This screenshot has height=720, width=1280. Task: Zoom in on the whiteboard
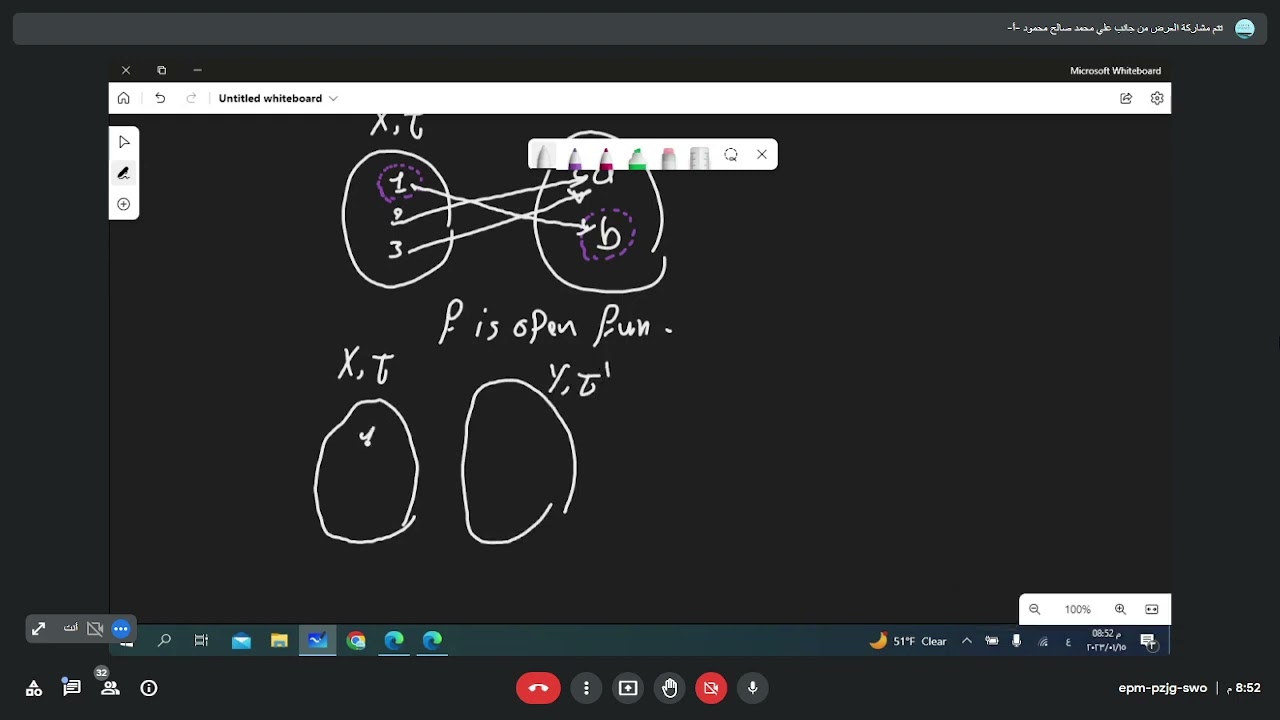point(1120,609)
